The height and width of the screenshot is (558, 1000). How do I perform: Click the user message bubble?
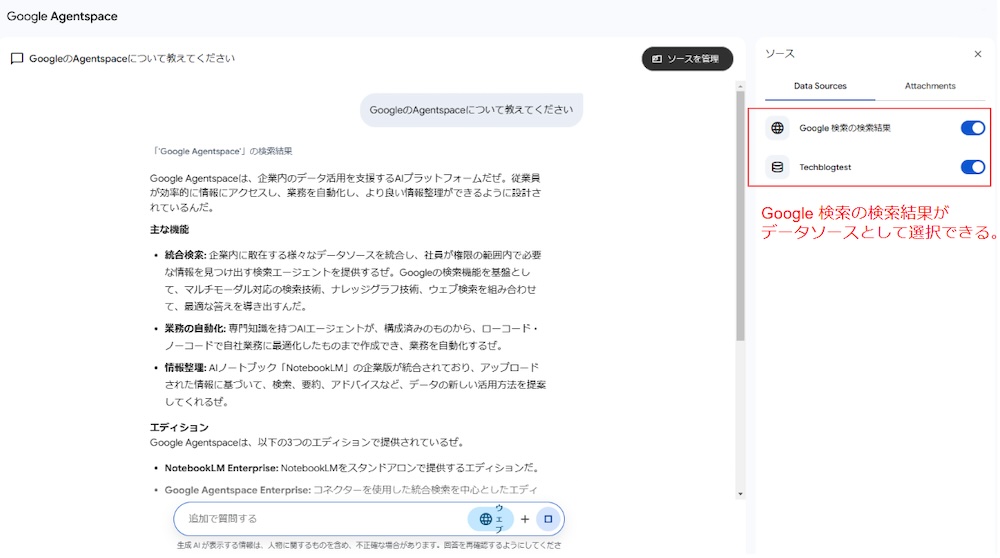click(x=471, y=110)
